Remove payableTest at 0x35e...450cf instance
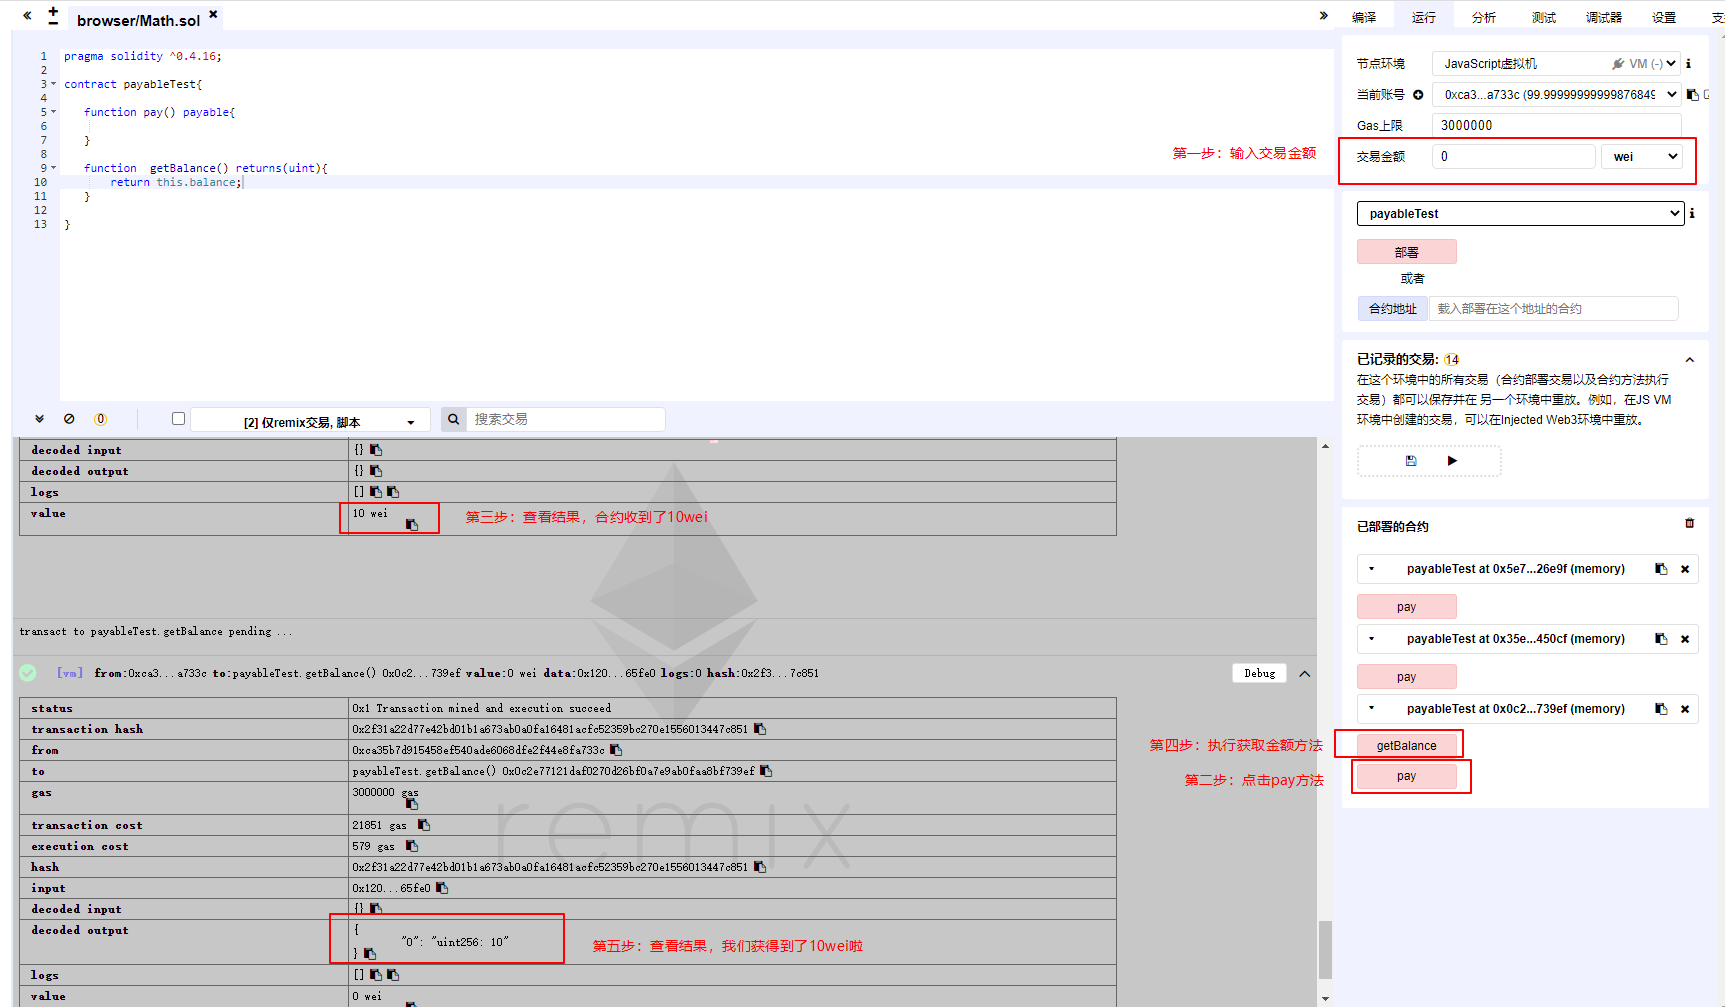This screenshot has width=1725, height=1007. [1685, 639]
